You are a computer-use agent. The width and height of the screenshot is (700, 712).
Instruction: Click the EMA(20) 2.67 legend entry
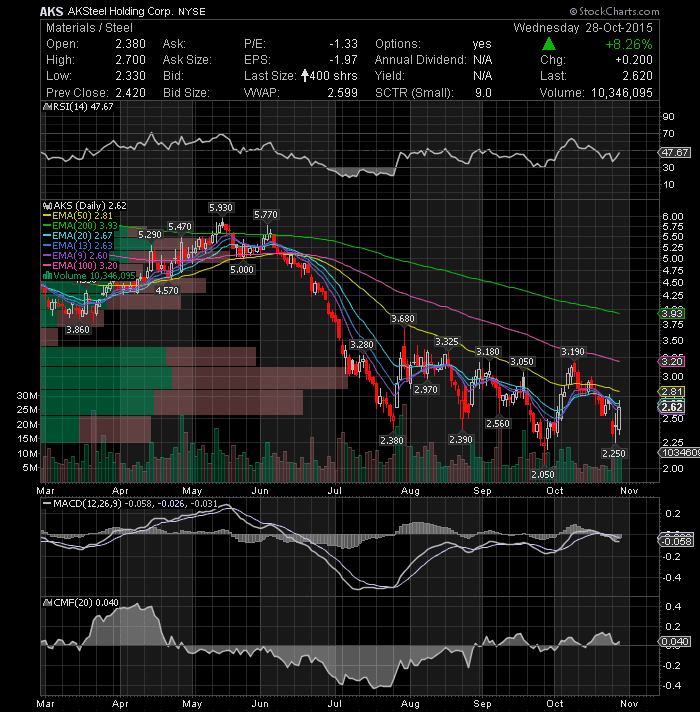click(x=78, y=236)
